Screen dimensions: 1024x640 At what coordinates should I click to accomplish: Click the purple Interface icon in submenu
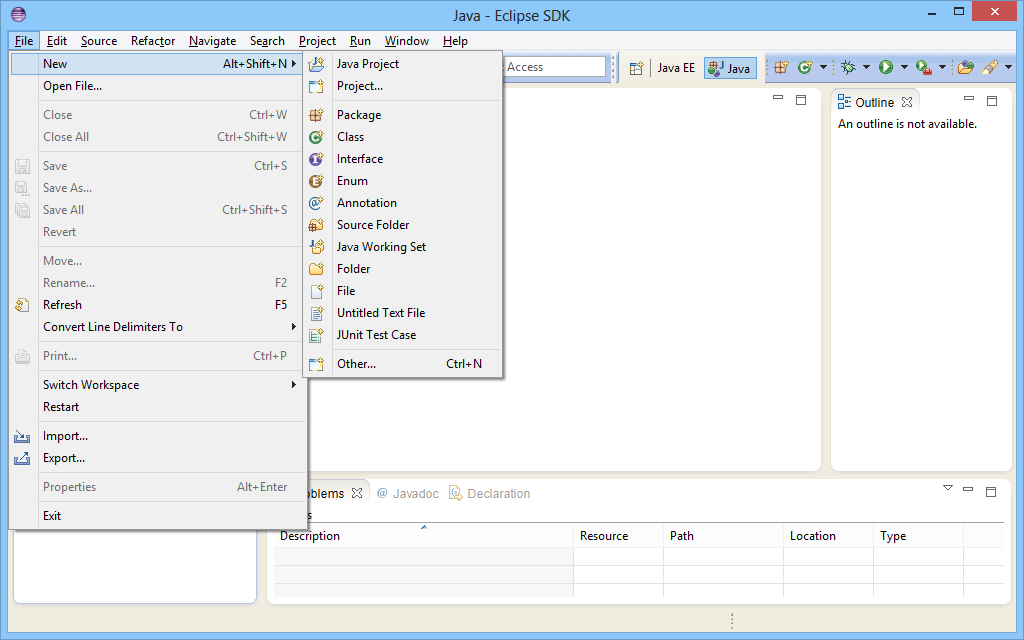point(317,159)
